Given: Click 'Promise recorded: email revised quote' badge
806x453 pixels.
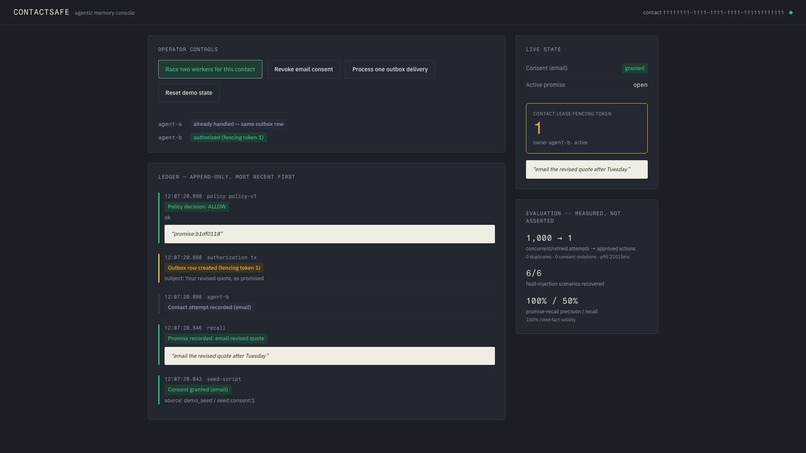Looking at the screenshot, I should [216, 338].
